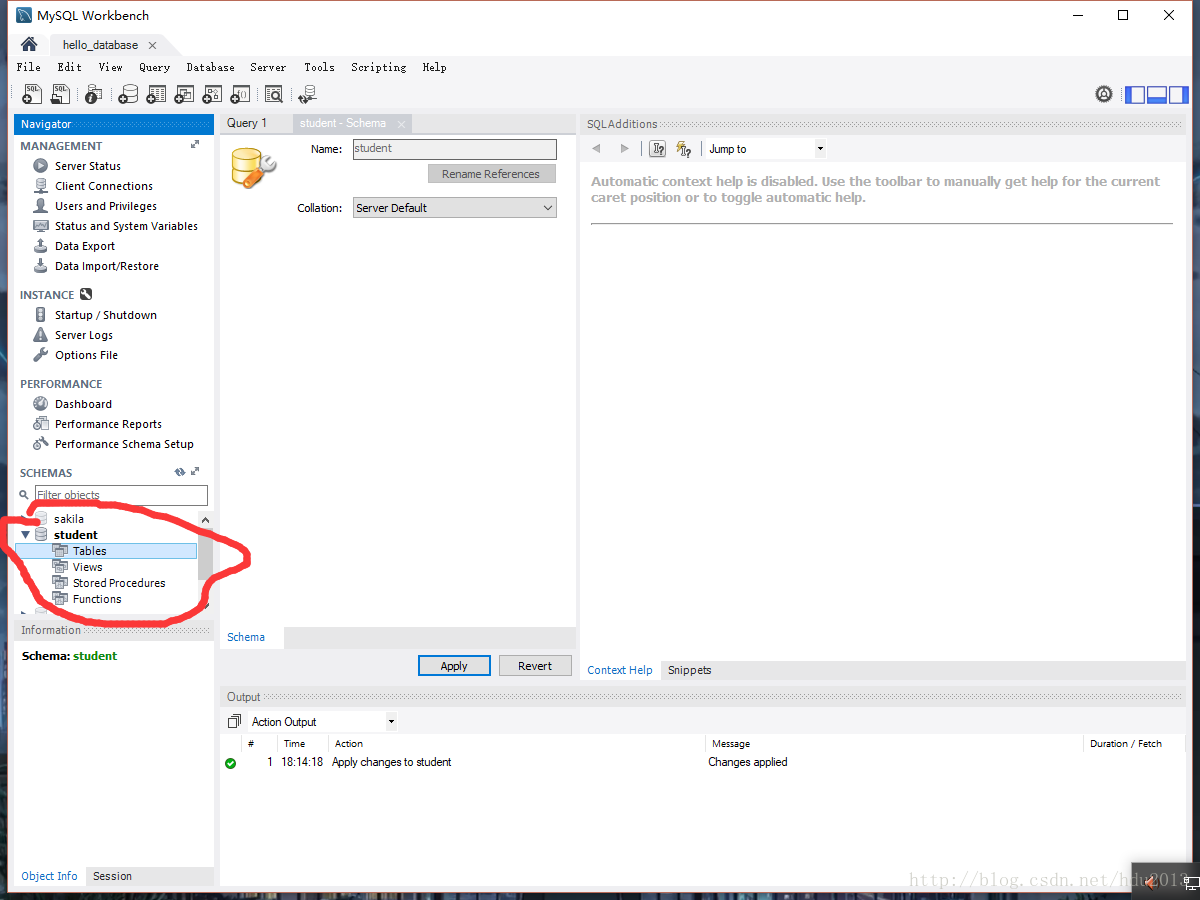
Task: Create a new SQL tab icon
Action: [x=32, y=94]
